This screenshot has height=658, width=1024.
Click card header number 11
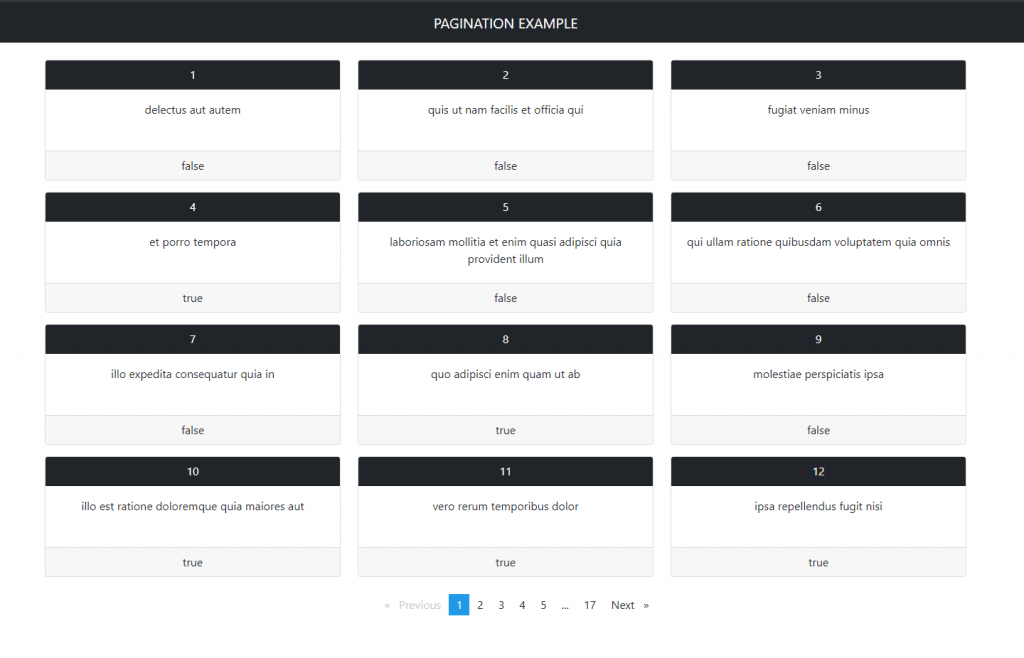[x=505, y=471]
